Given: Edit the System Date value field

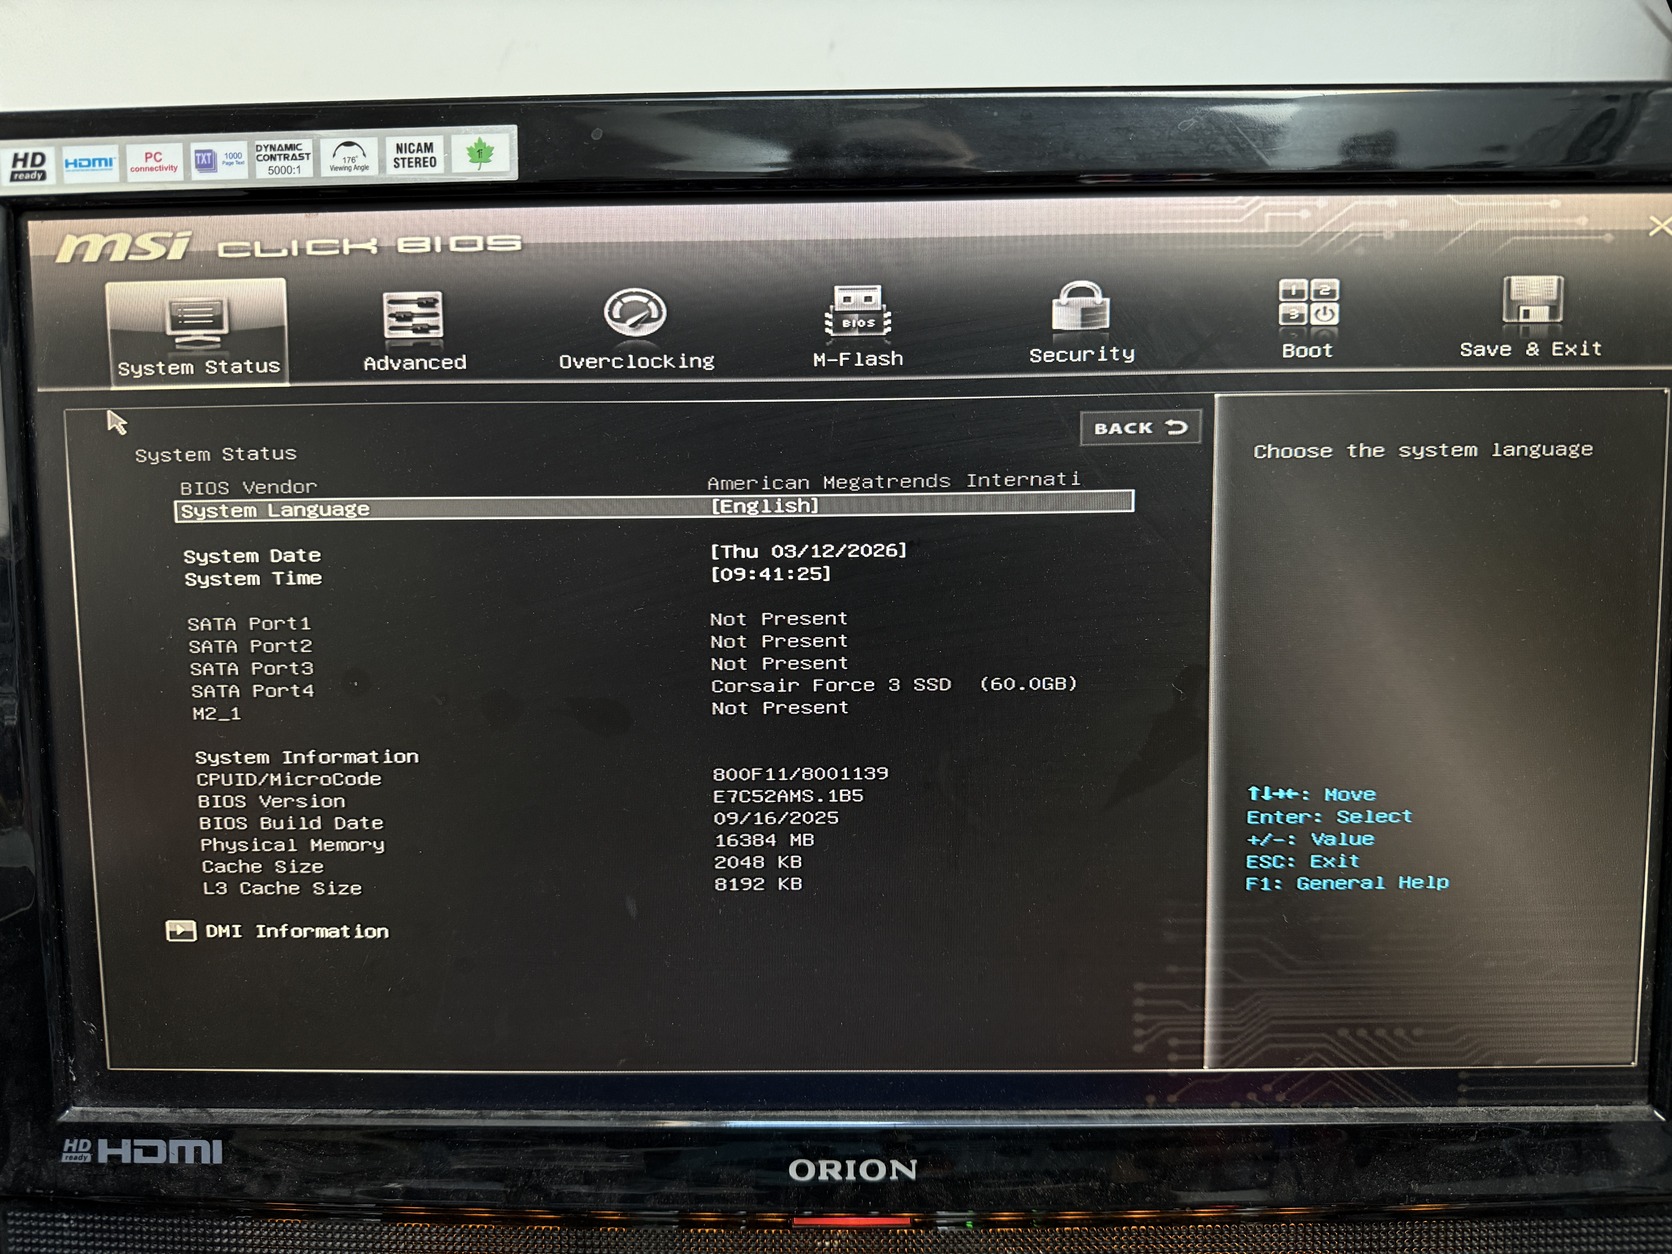Looking at the screenshot, I should point(808,551).
